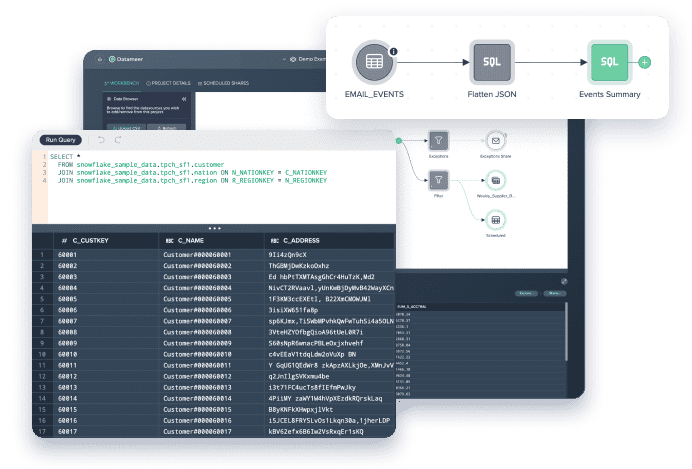
Task: Open the Exceptions Share email node
Action: (496, 141)
